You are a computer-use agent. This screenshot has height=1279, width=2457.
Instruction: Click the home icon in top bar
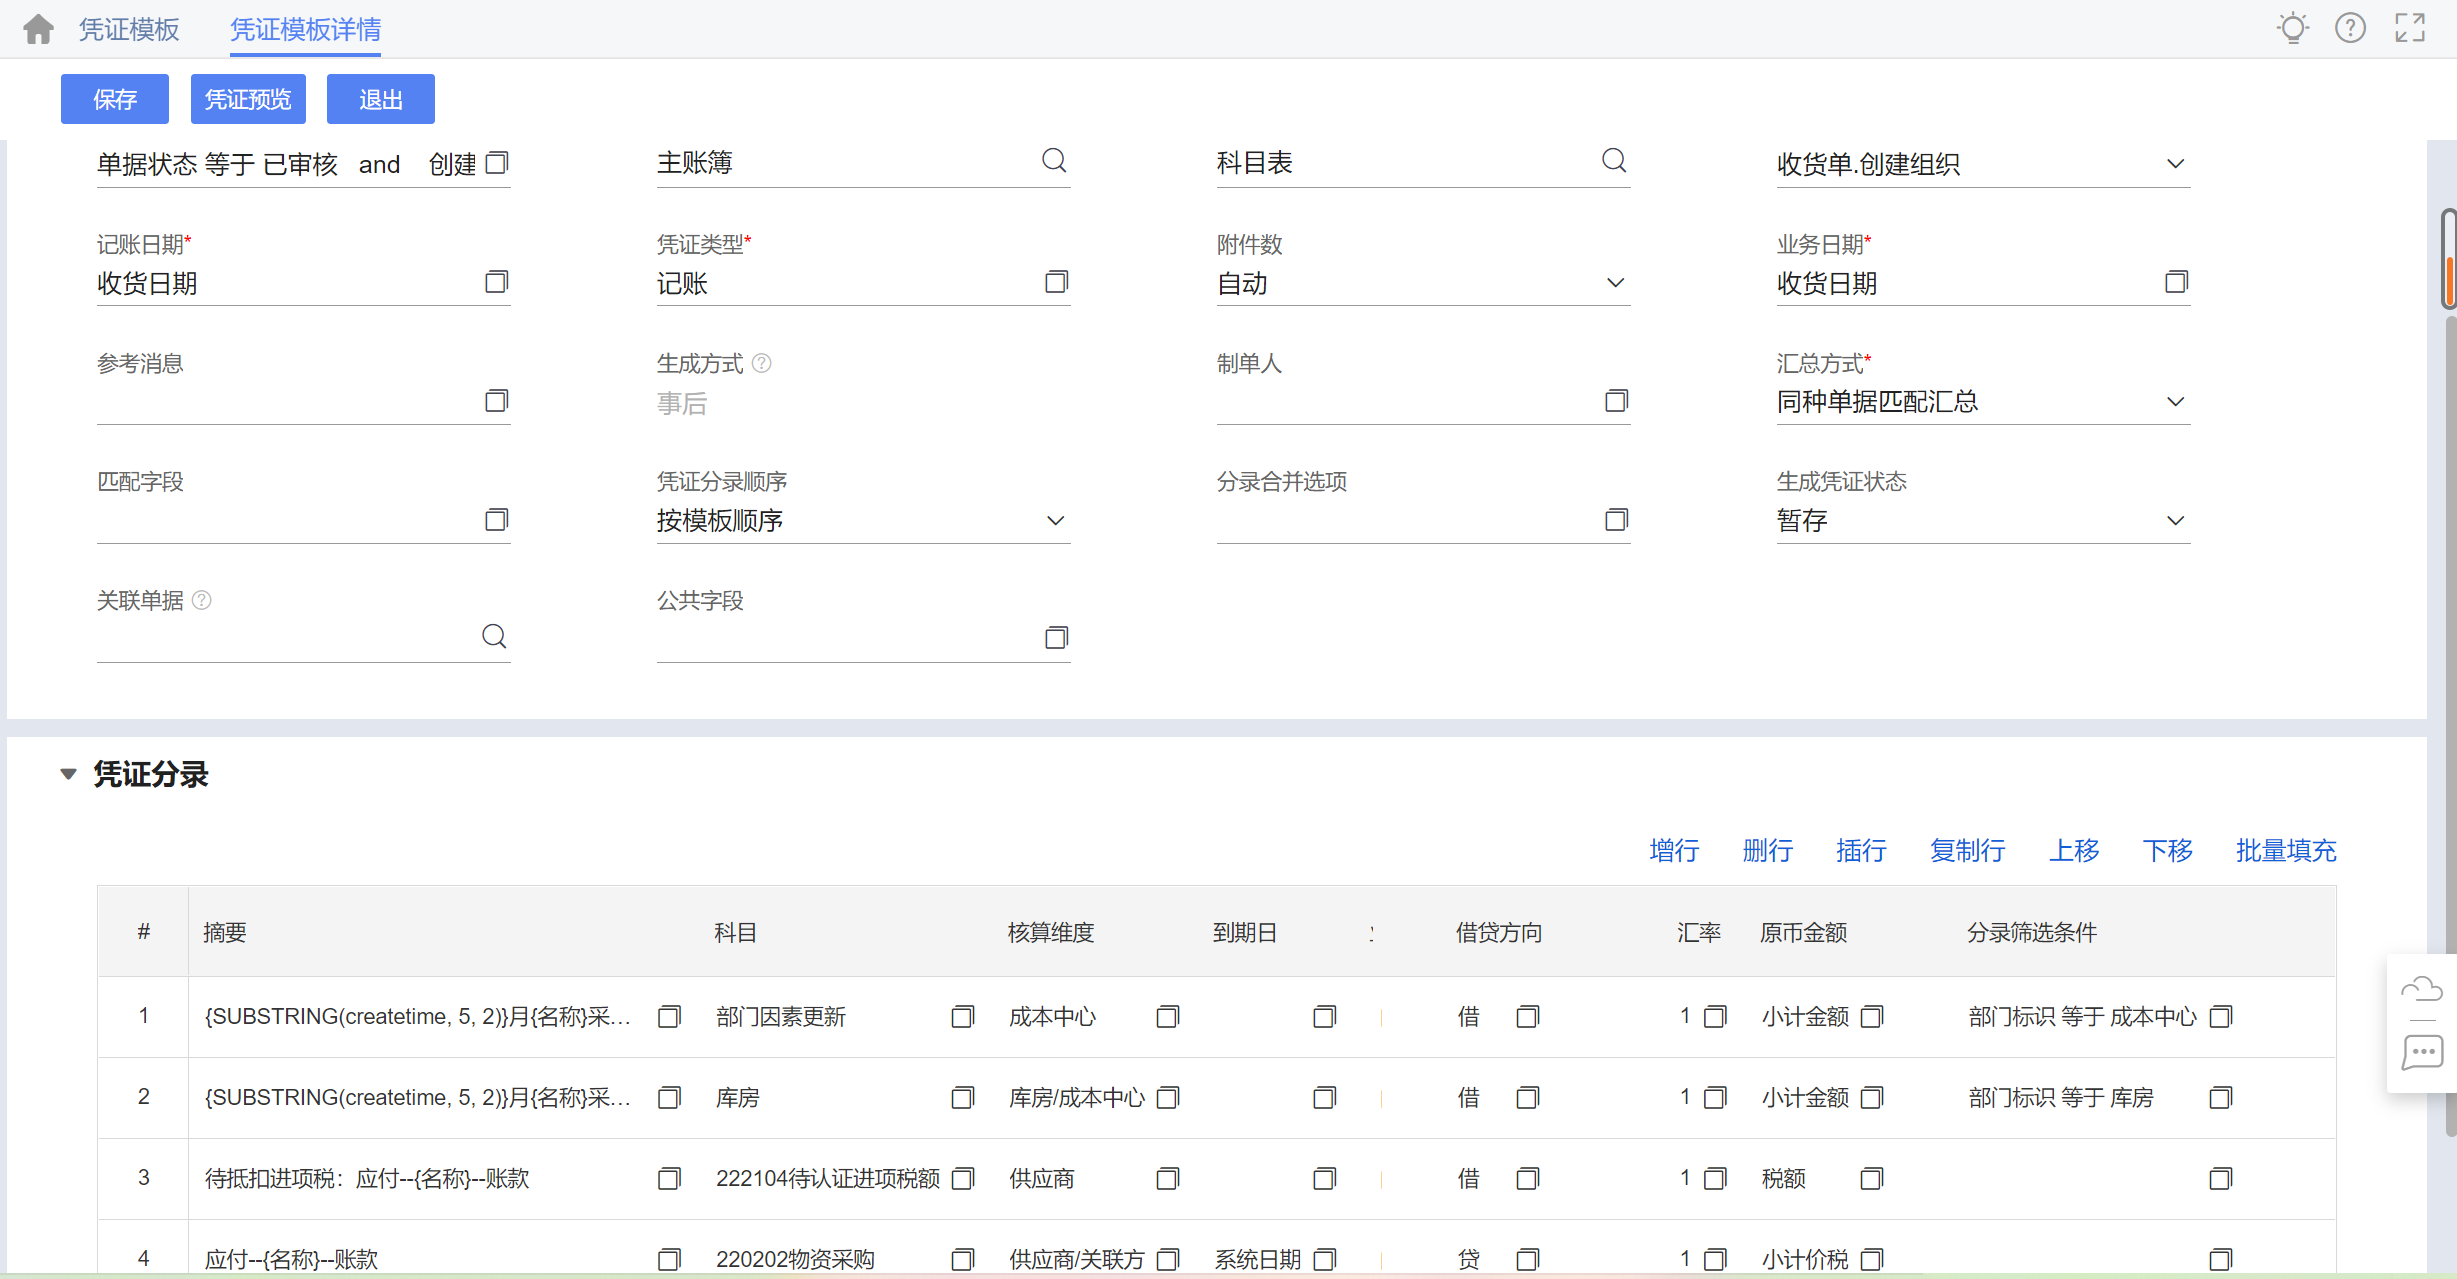pyautogui.click(x=38, y=29)
